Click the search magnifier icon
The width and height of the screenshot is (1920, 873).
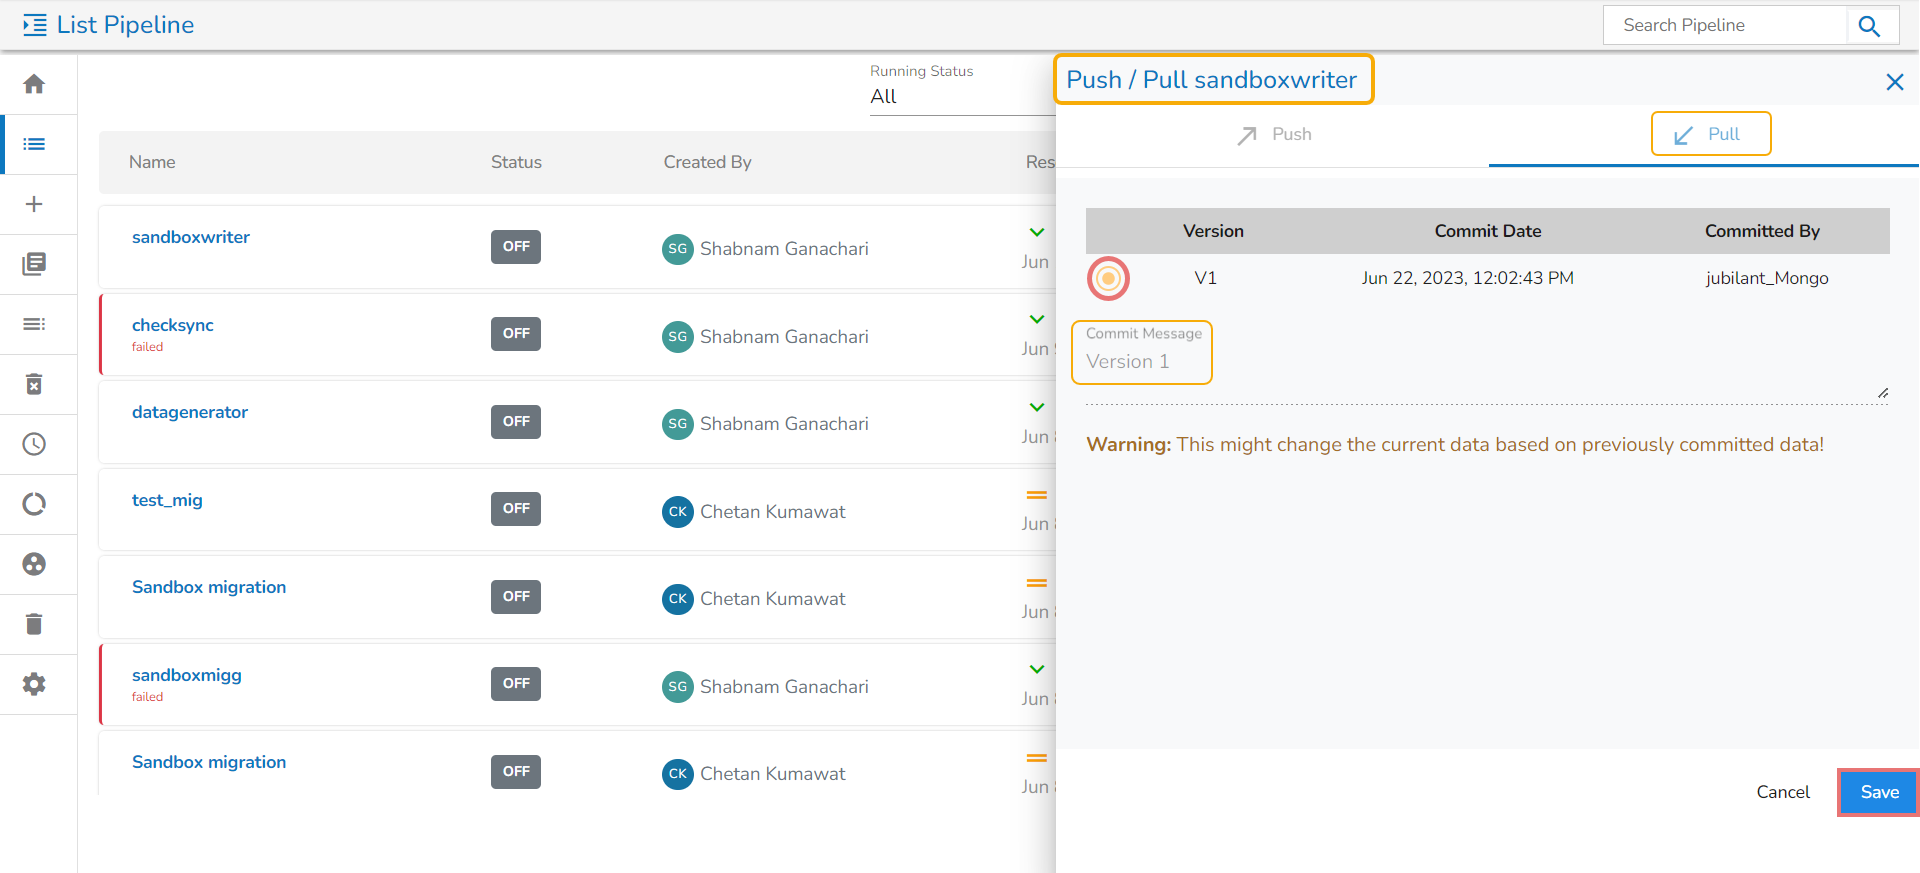(1869, 26)
